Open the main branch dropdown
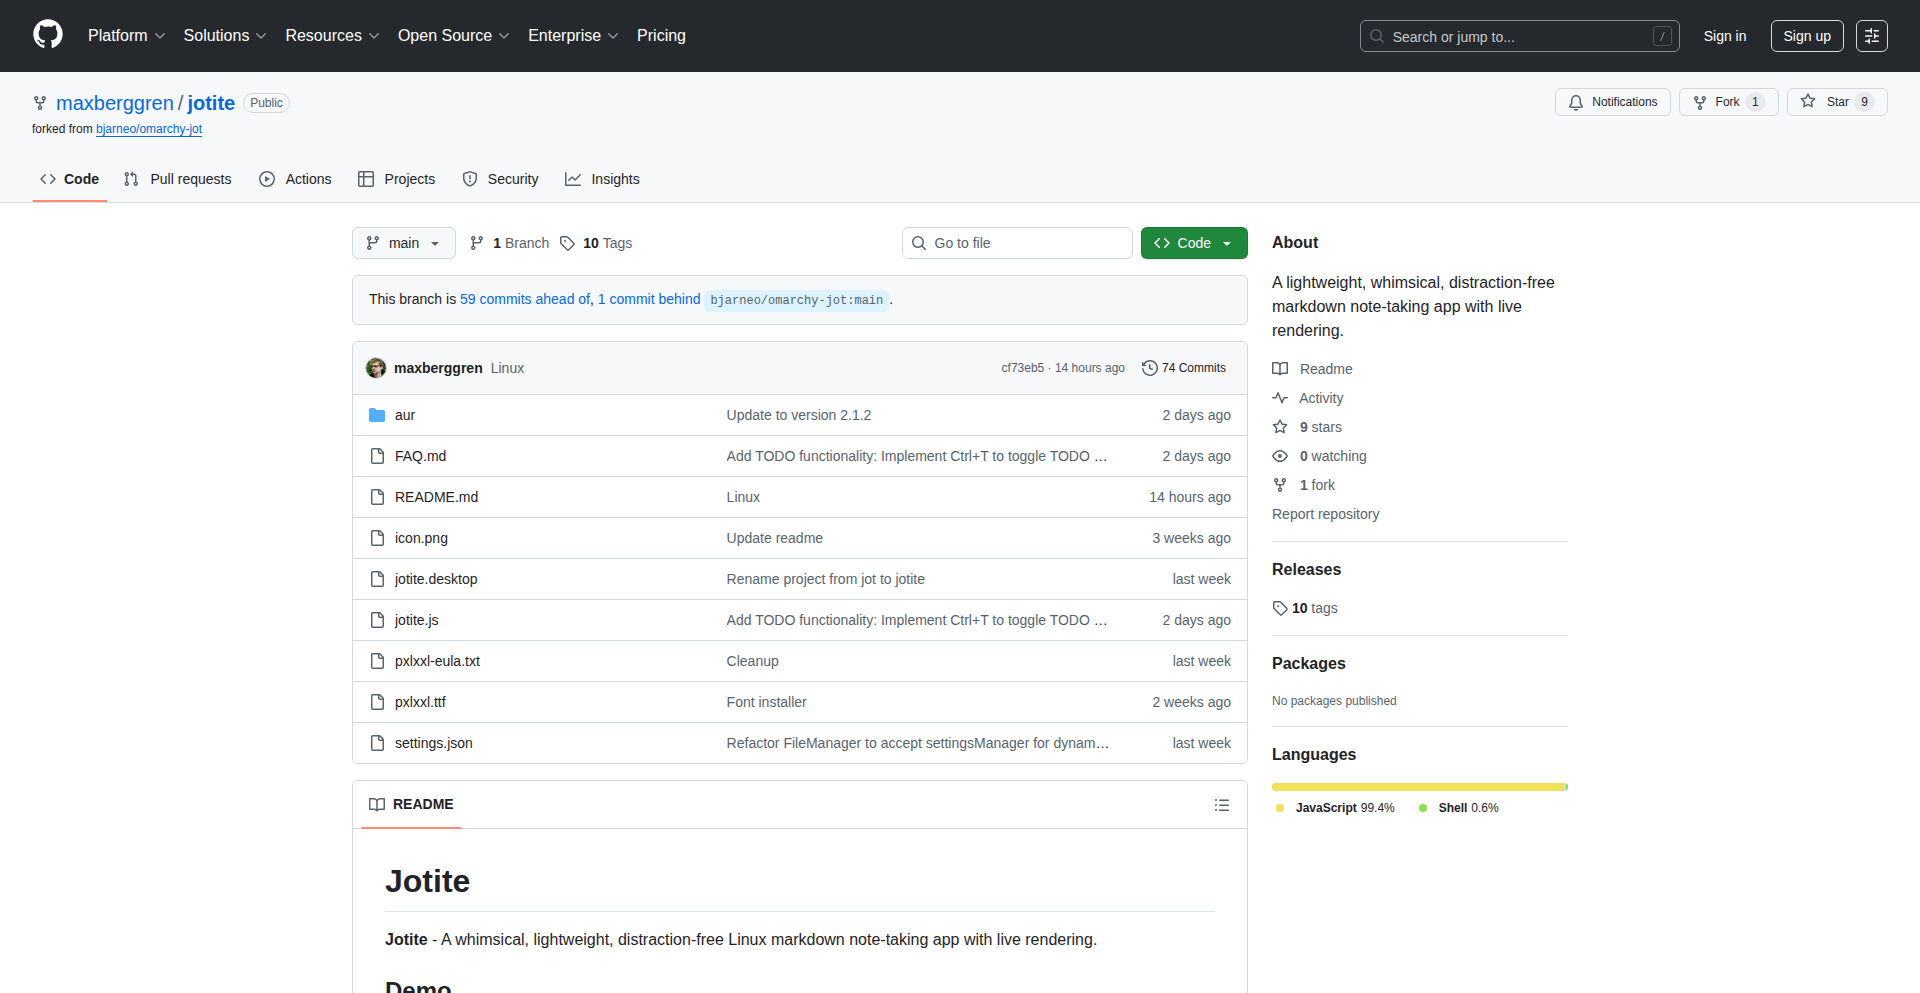Image resolution: width=1920 pixels, height=993 pixels. (403, 243)
